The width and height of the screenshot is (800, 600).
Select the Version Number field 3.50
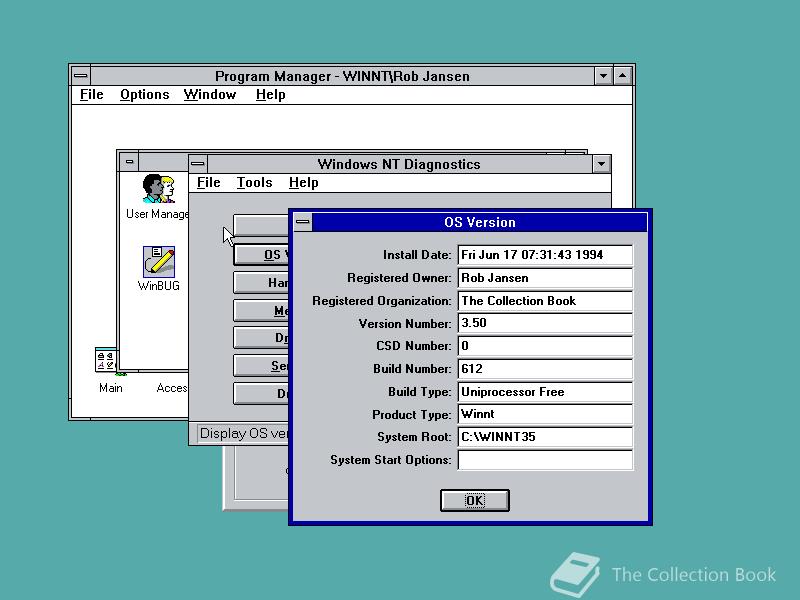[545, 323]
